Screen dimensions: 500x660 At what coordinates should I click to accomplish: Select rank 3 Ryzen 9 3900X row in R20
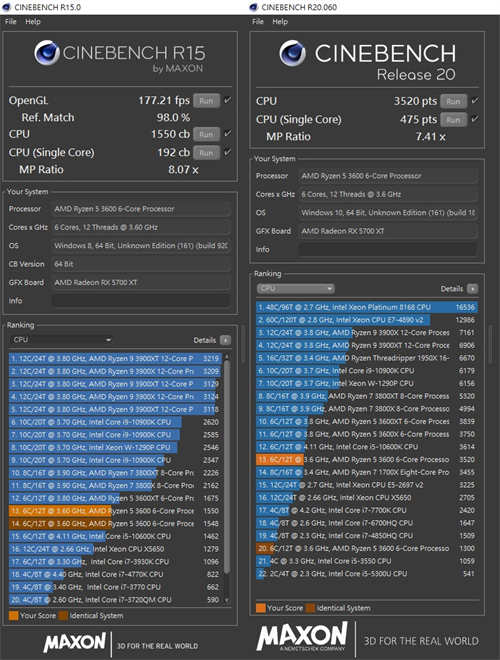367,333
